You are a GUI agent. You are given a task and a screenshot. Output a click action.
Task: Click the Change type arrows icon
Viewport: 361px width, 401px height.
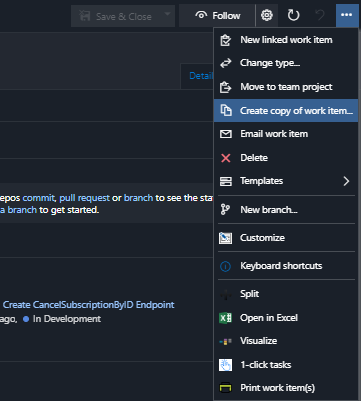pyautogui.click(x=226, y=63)
